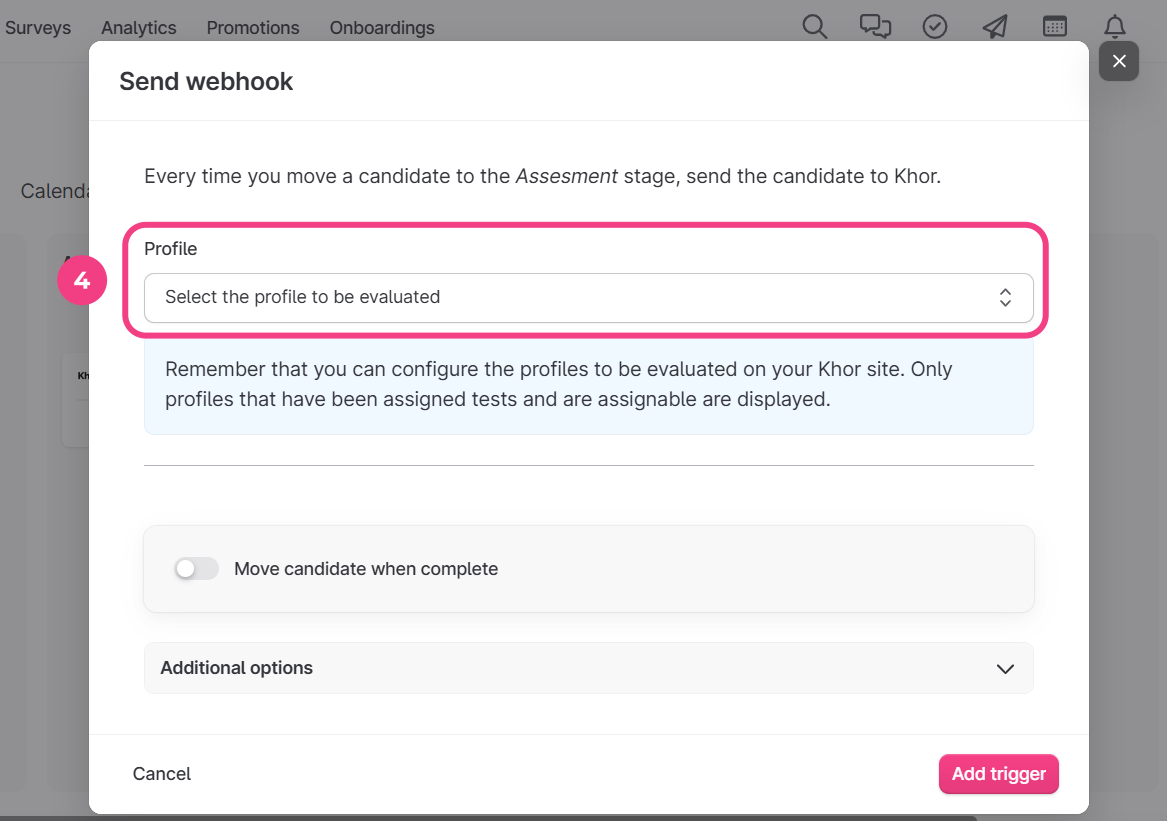Click the paper plane icon
1167x821 pixels.
pyautogui.click(x=995, y=27)
